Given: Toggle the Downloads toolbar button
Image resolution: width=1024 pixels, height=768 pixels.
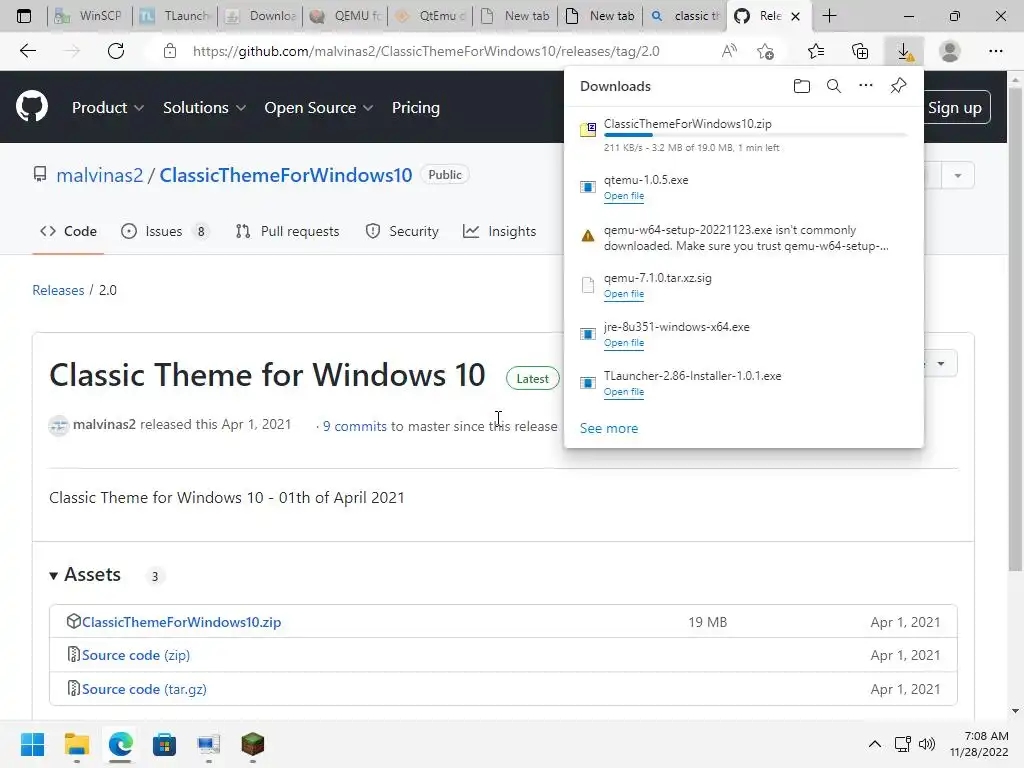Looking at the screenshot, I should point(904,51).
